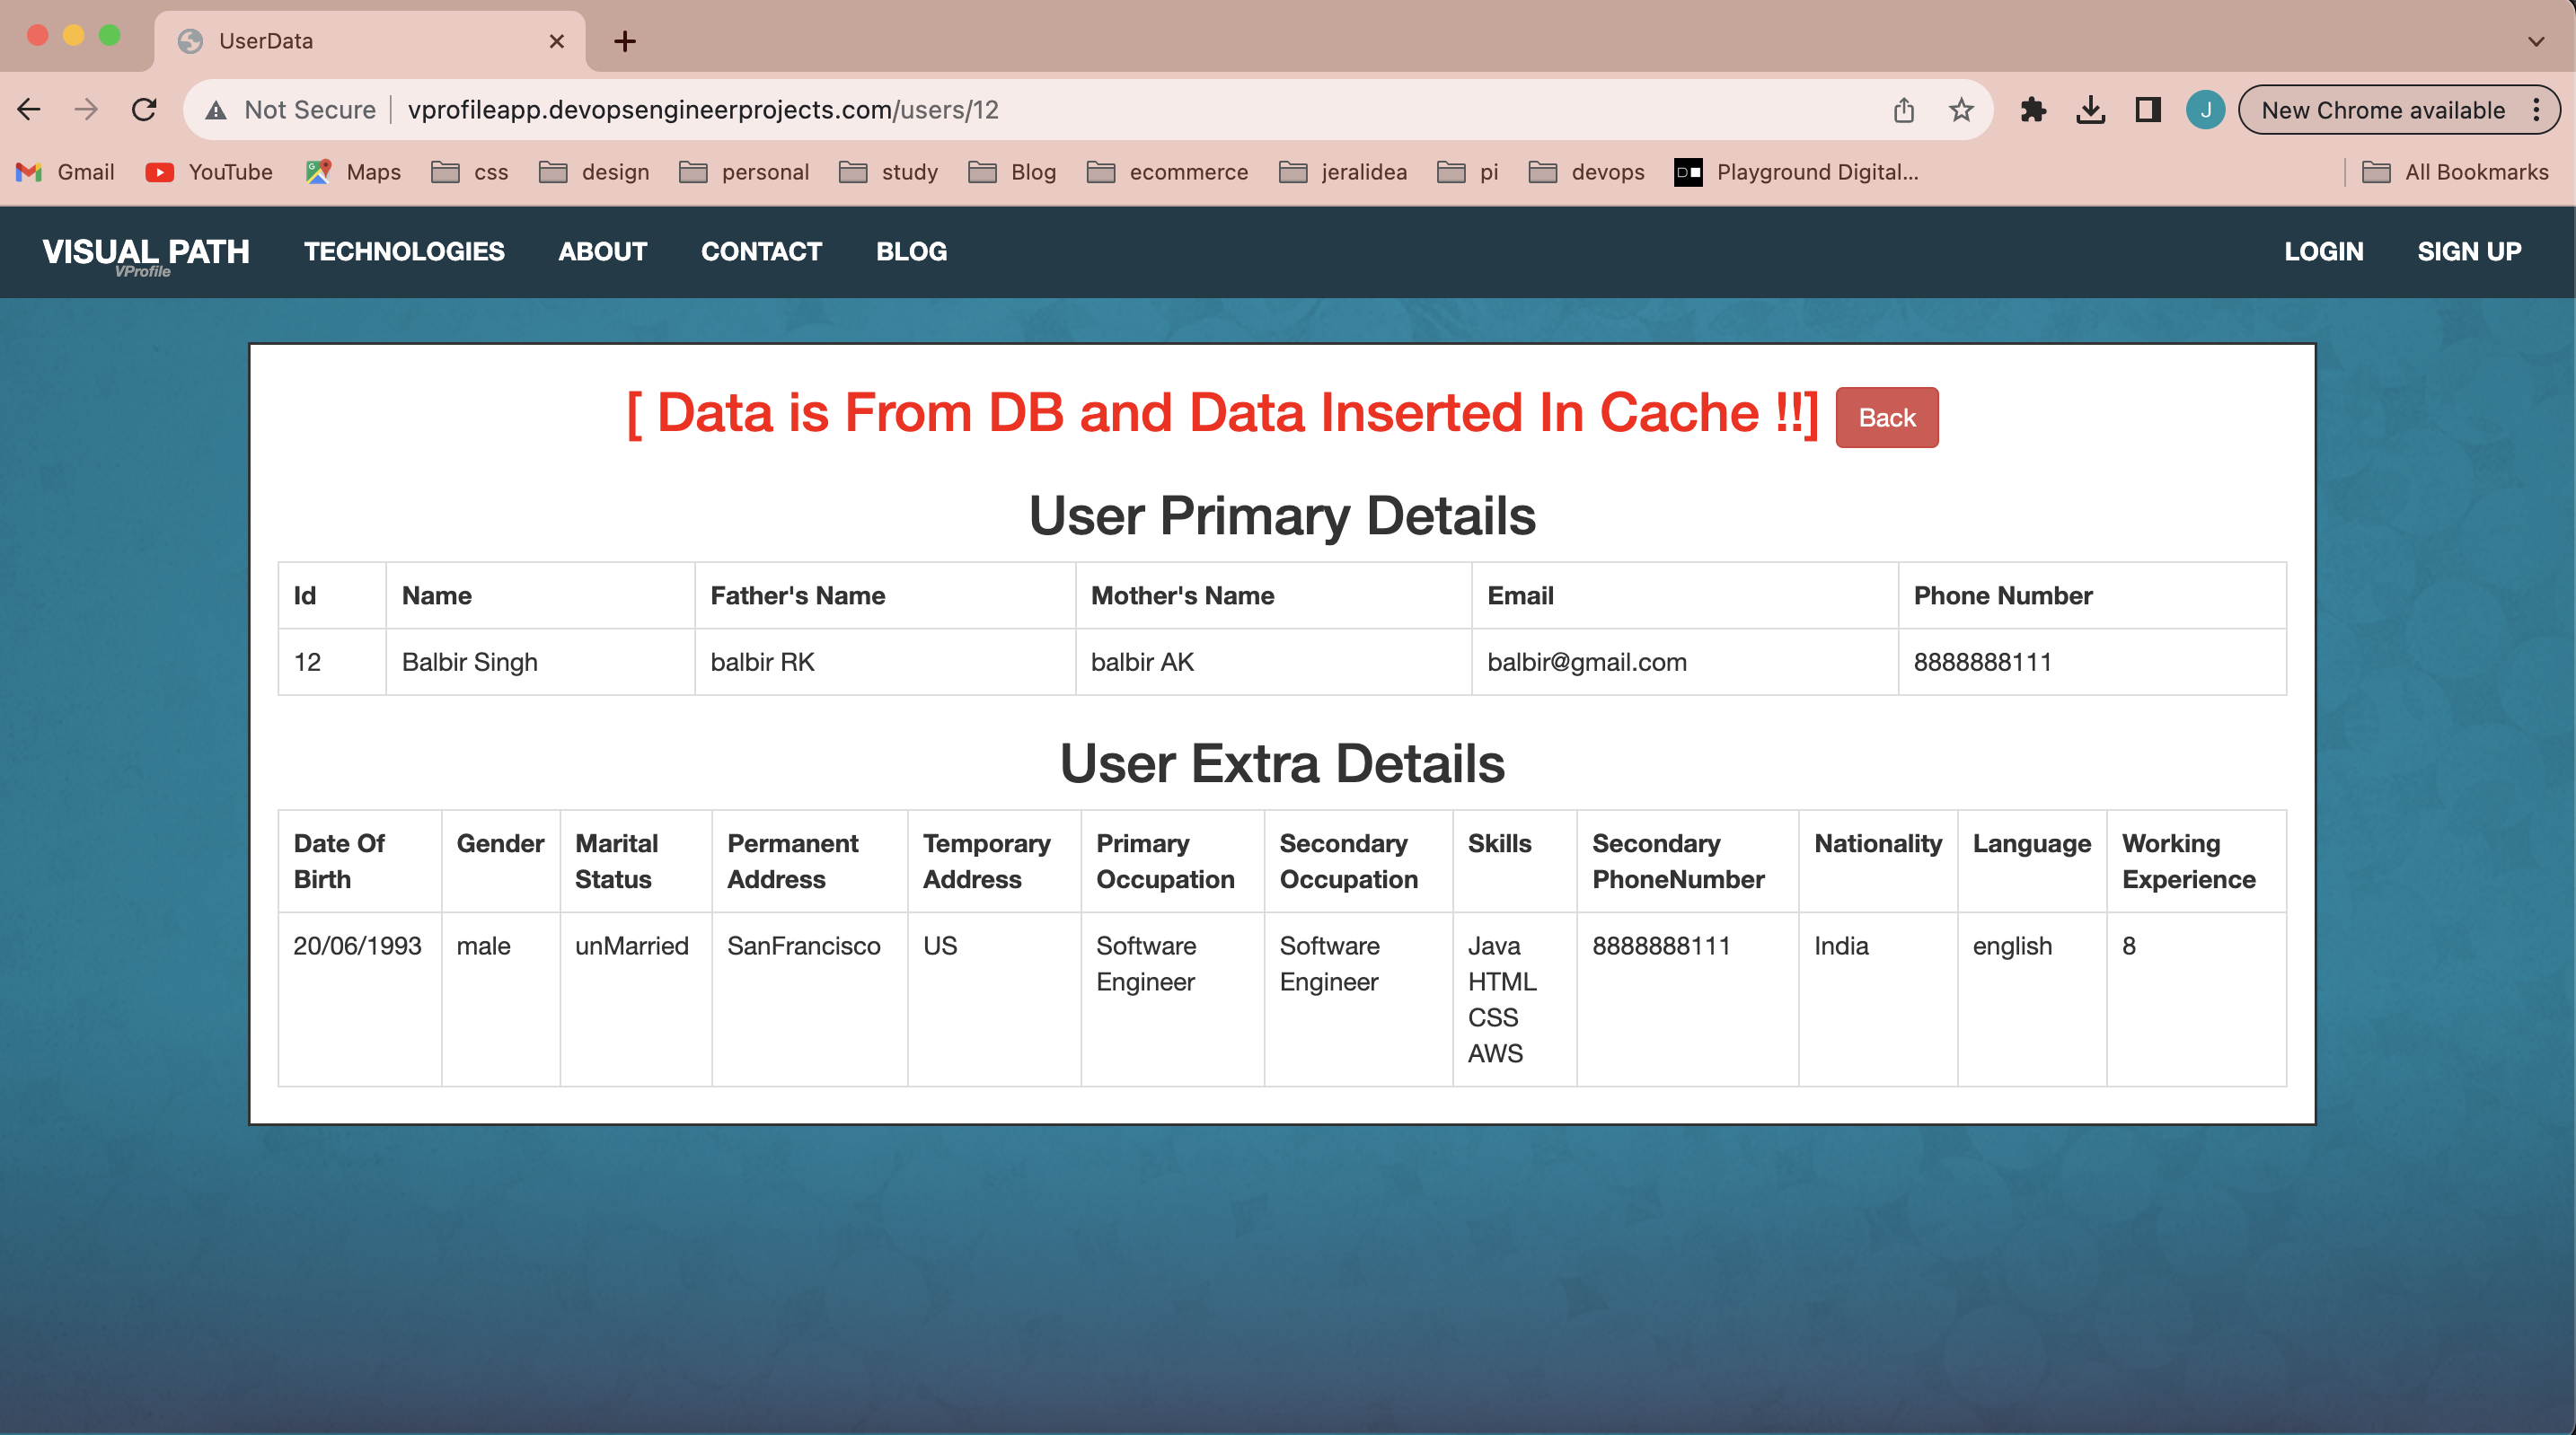Open the Chrome three-dot menu
Screen dimensions: 2576x1435
2537,110
